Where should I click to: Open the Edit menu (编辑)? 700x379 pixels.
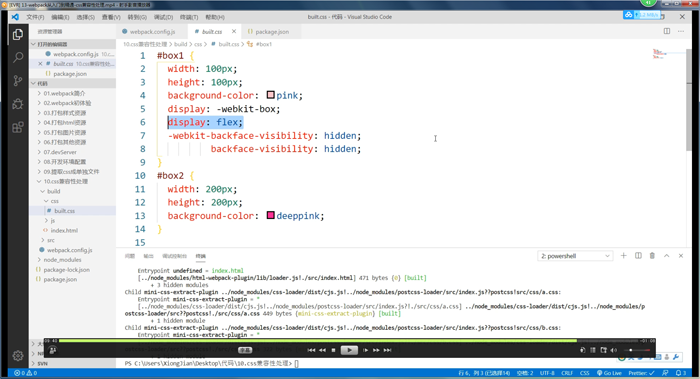pyautogui.click(x=60, y=17)
